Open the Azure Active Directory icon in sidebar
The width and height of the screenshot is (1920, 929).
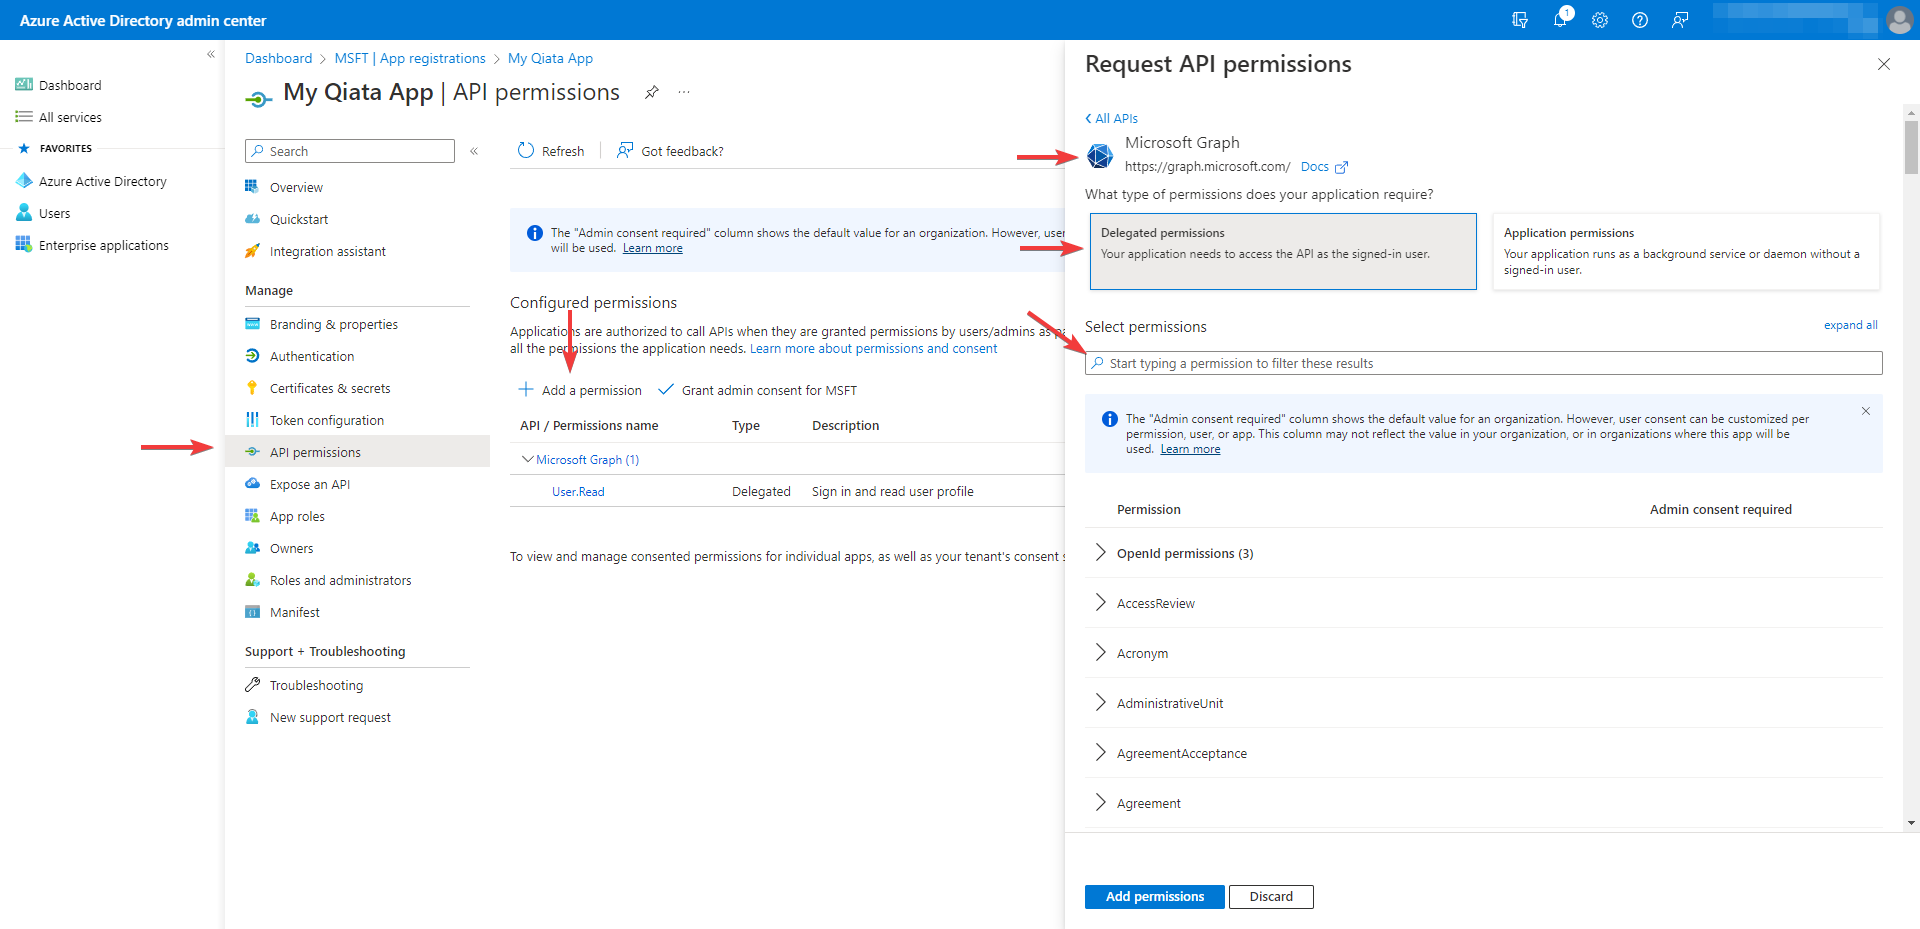(x=25, y=181)
